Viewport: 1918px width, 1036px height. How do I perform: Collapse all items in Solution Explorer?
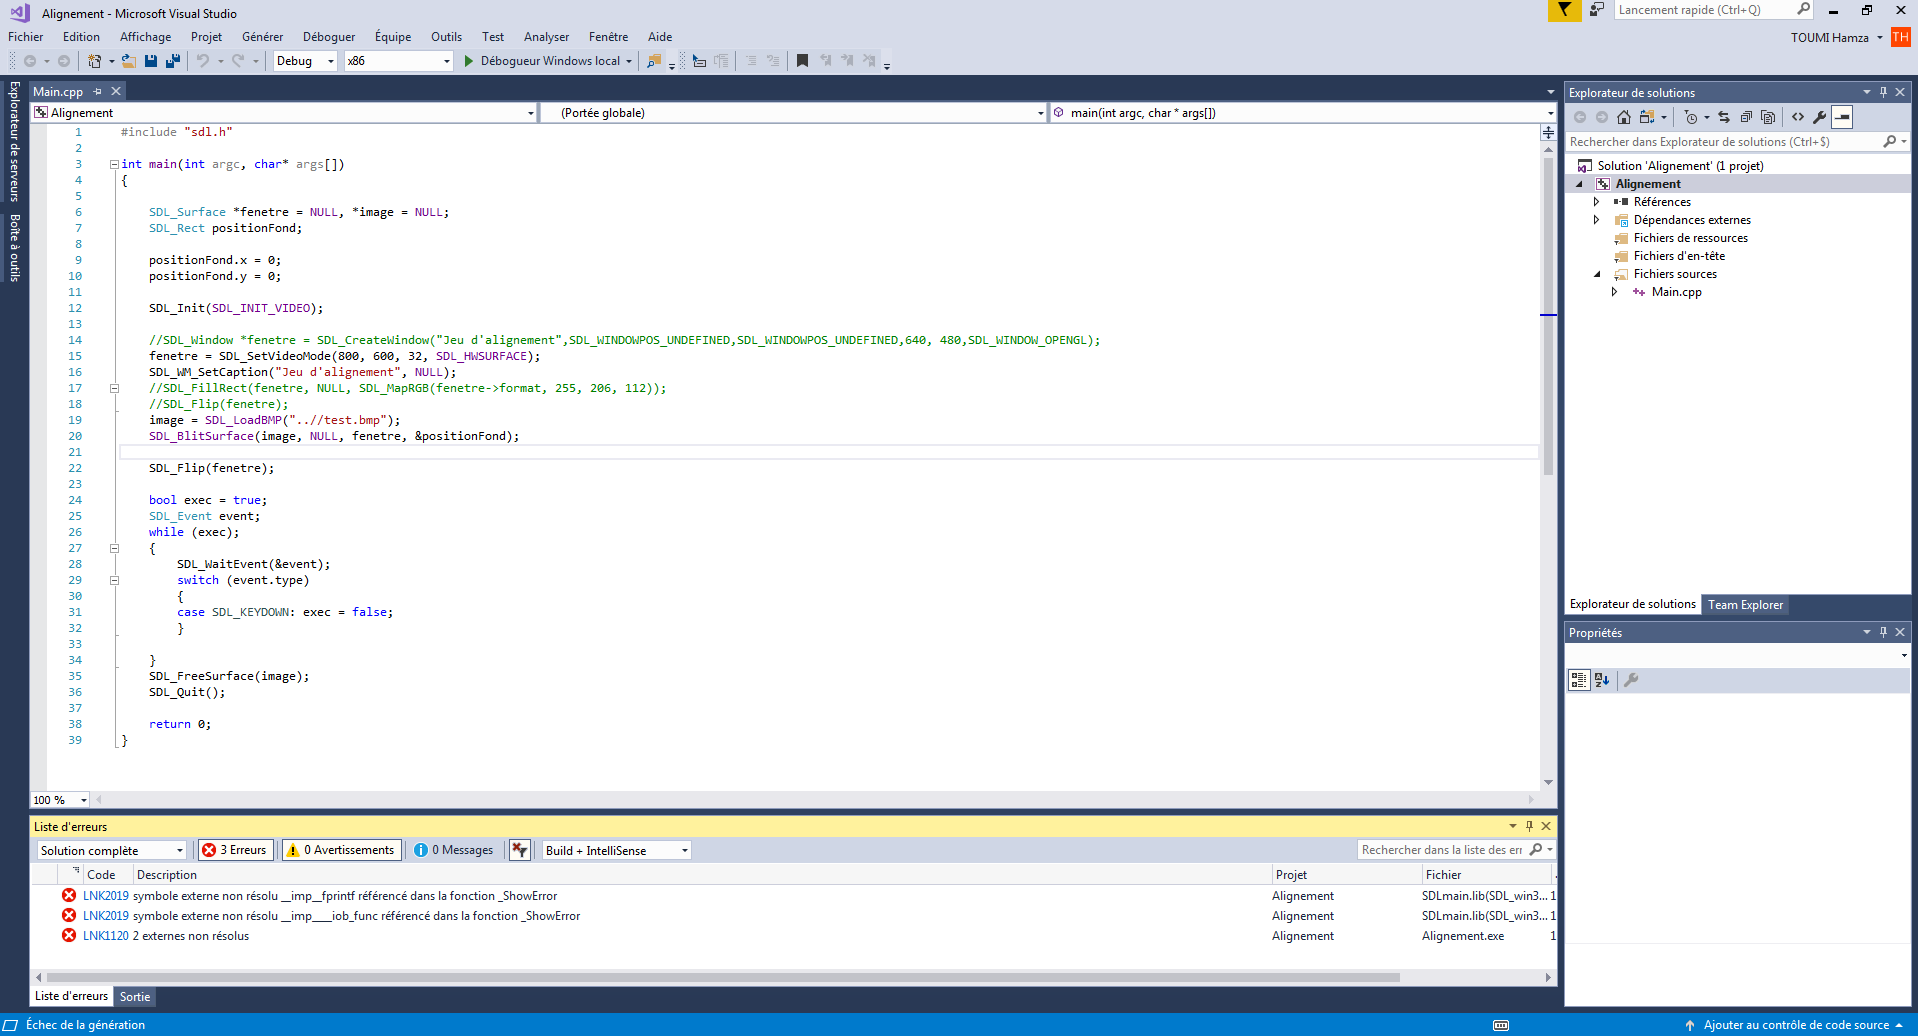coord(1746,117)
